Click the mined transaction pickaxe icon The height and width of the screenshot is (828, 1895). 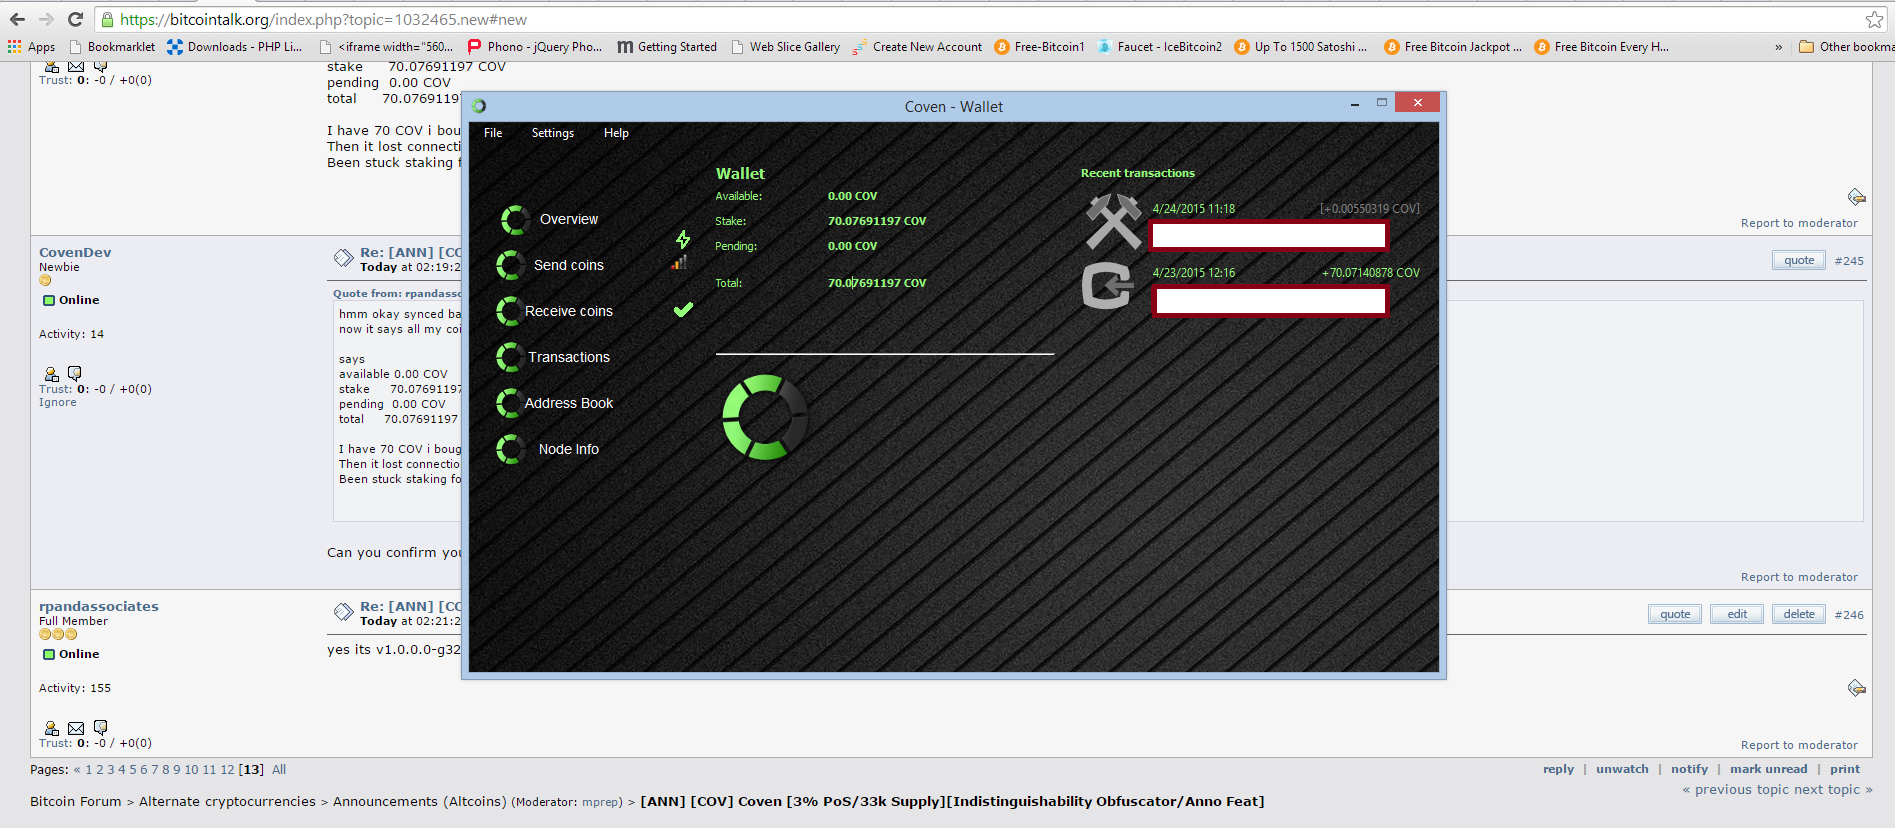click(1113, 221)
